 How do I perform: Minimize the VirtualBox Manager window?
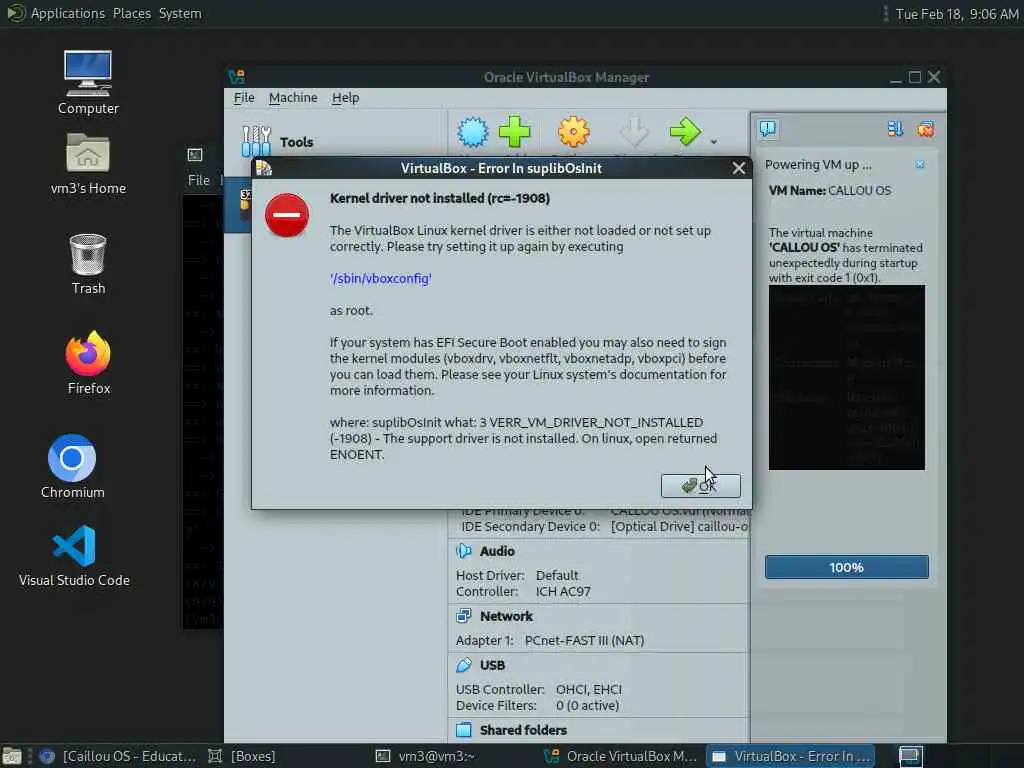896,78
